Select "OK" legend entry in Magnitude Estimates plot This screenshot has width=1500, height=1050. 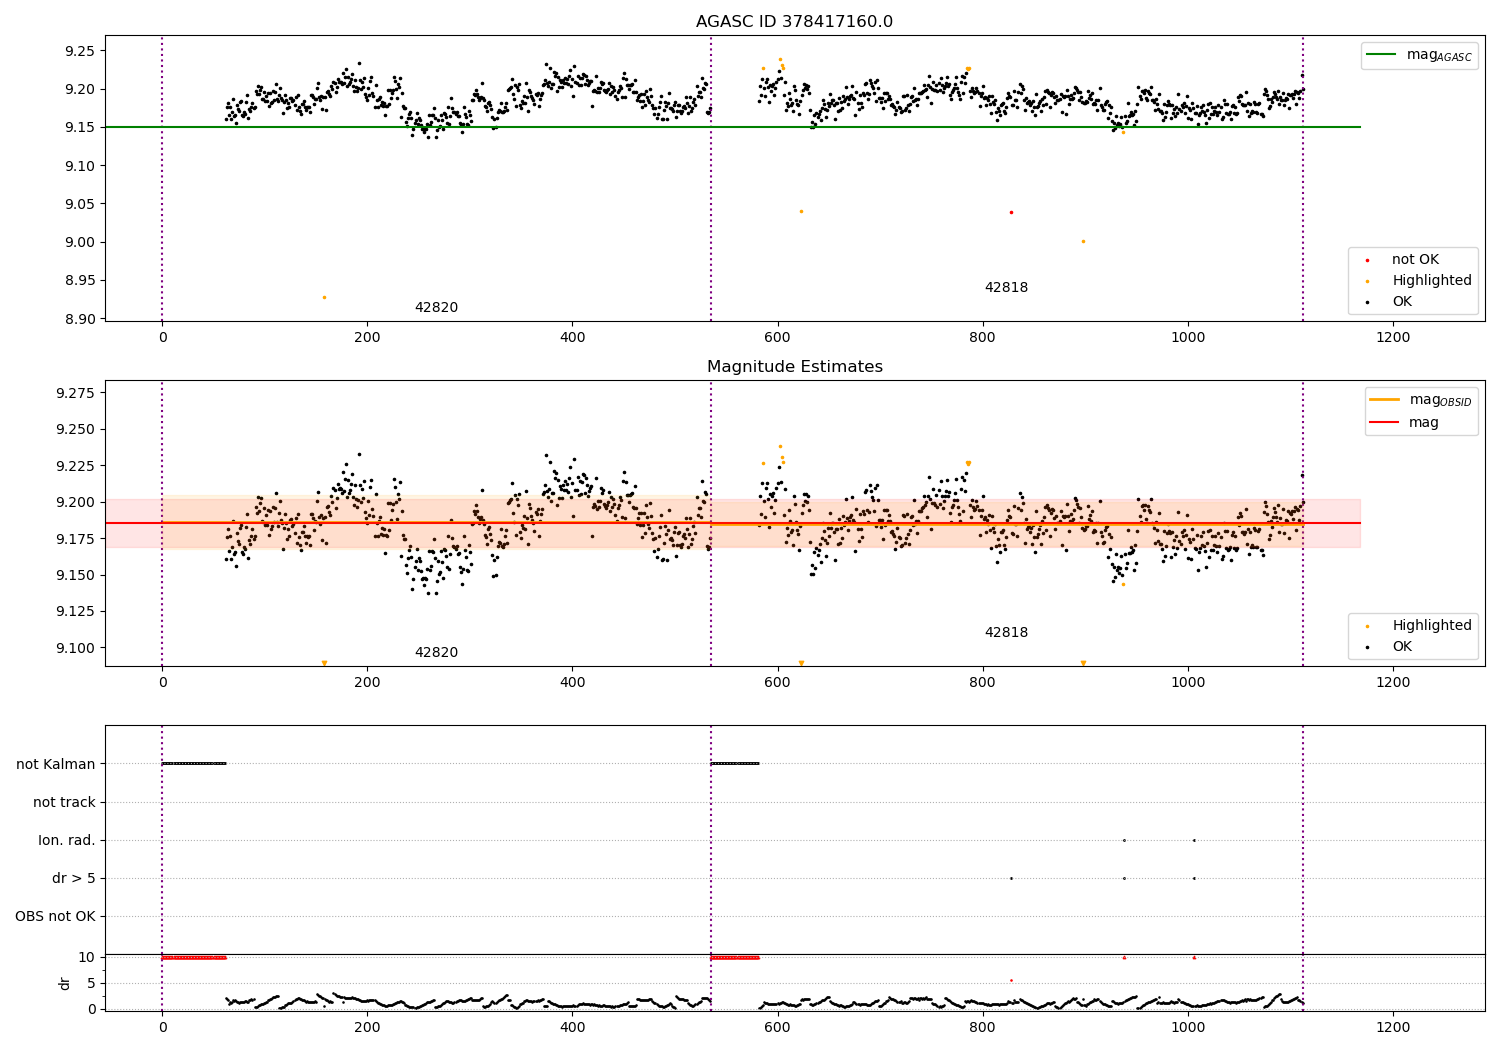tap(1402, 647)
